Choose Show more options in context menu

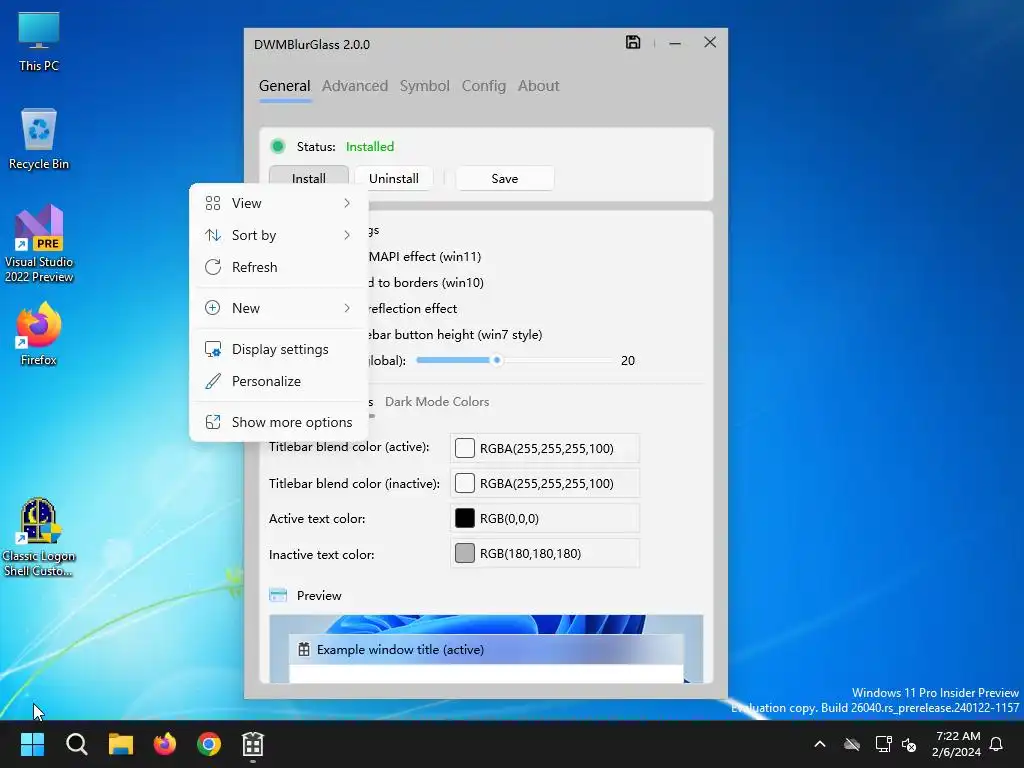click(278, 423)
